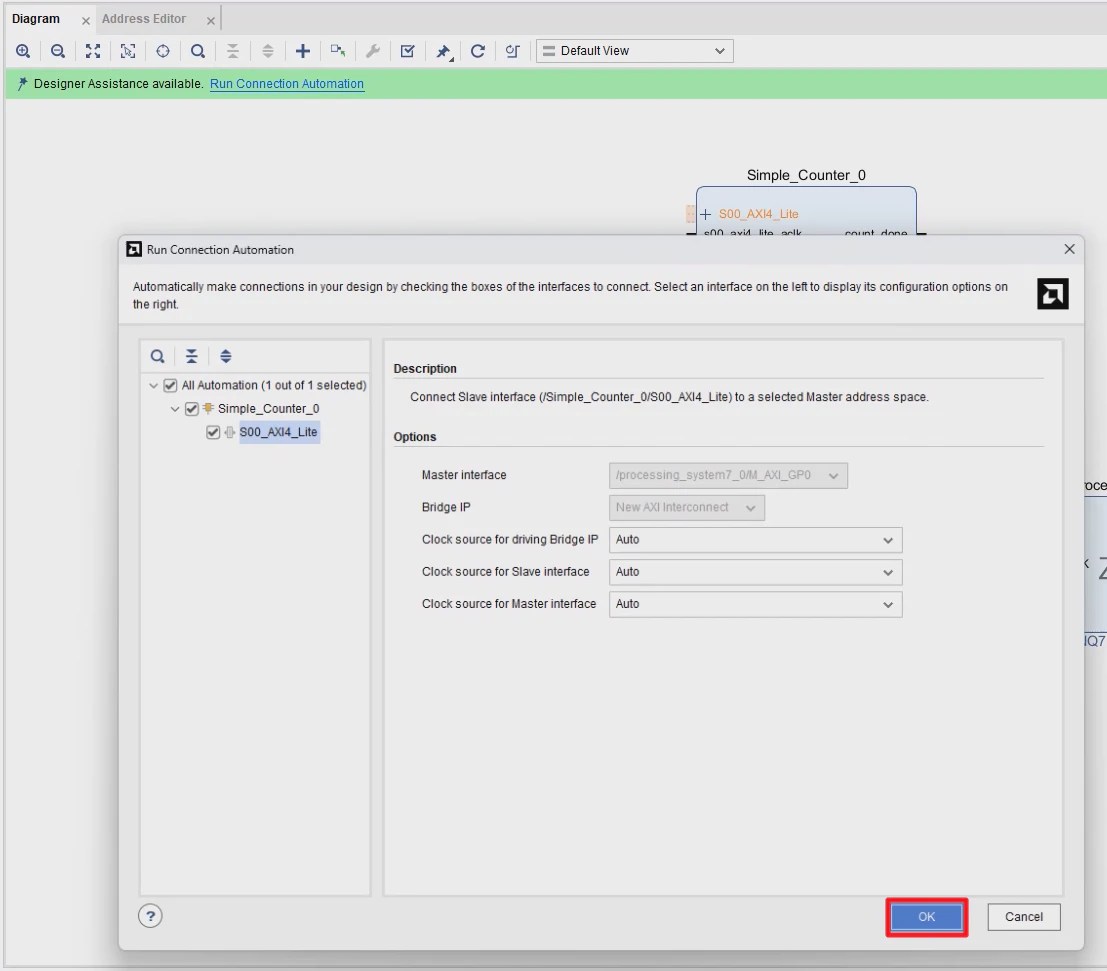
Task: Click the optimize routing icon in the toolbar
Action: point(513,51)
